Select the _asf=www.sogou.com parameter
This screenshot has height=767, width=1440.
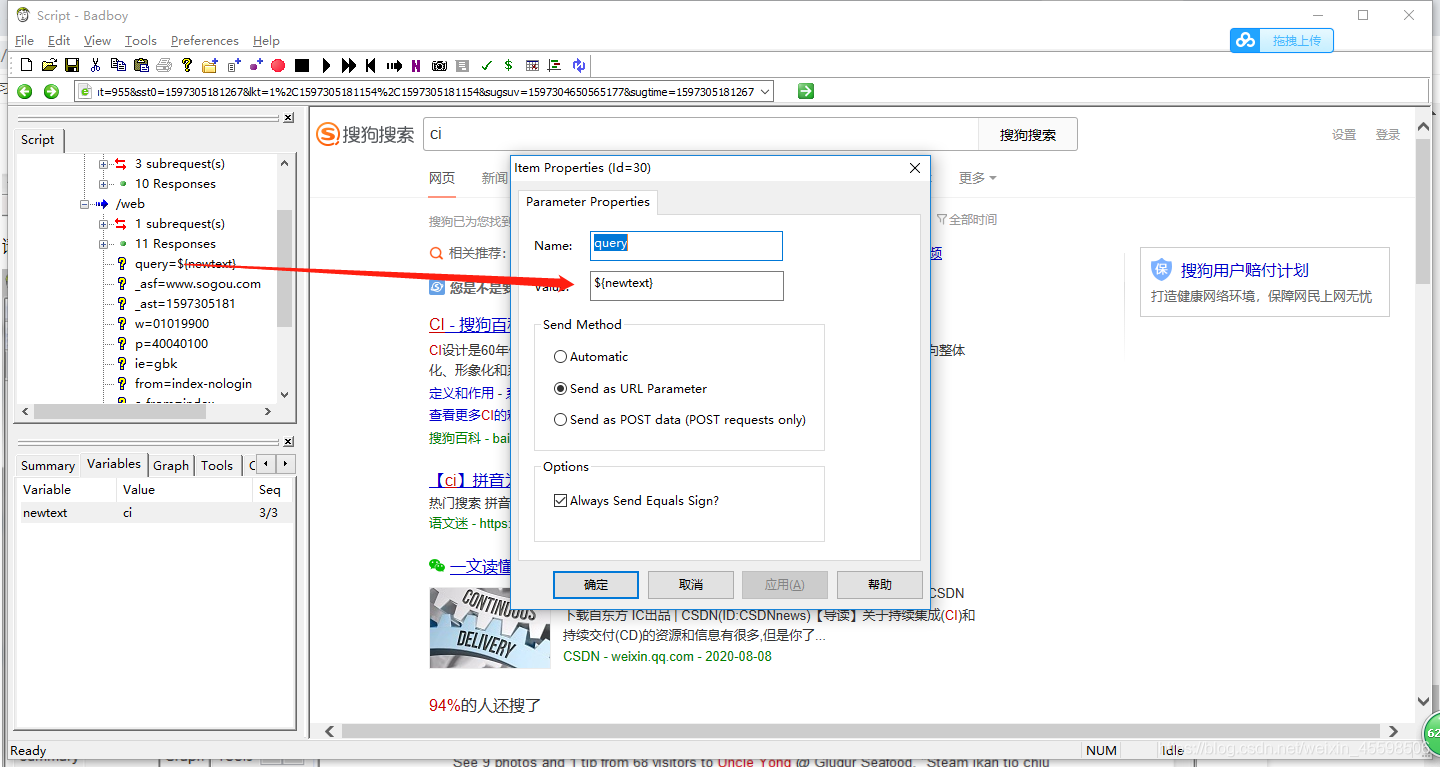click(x=198, y=284)
